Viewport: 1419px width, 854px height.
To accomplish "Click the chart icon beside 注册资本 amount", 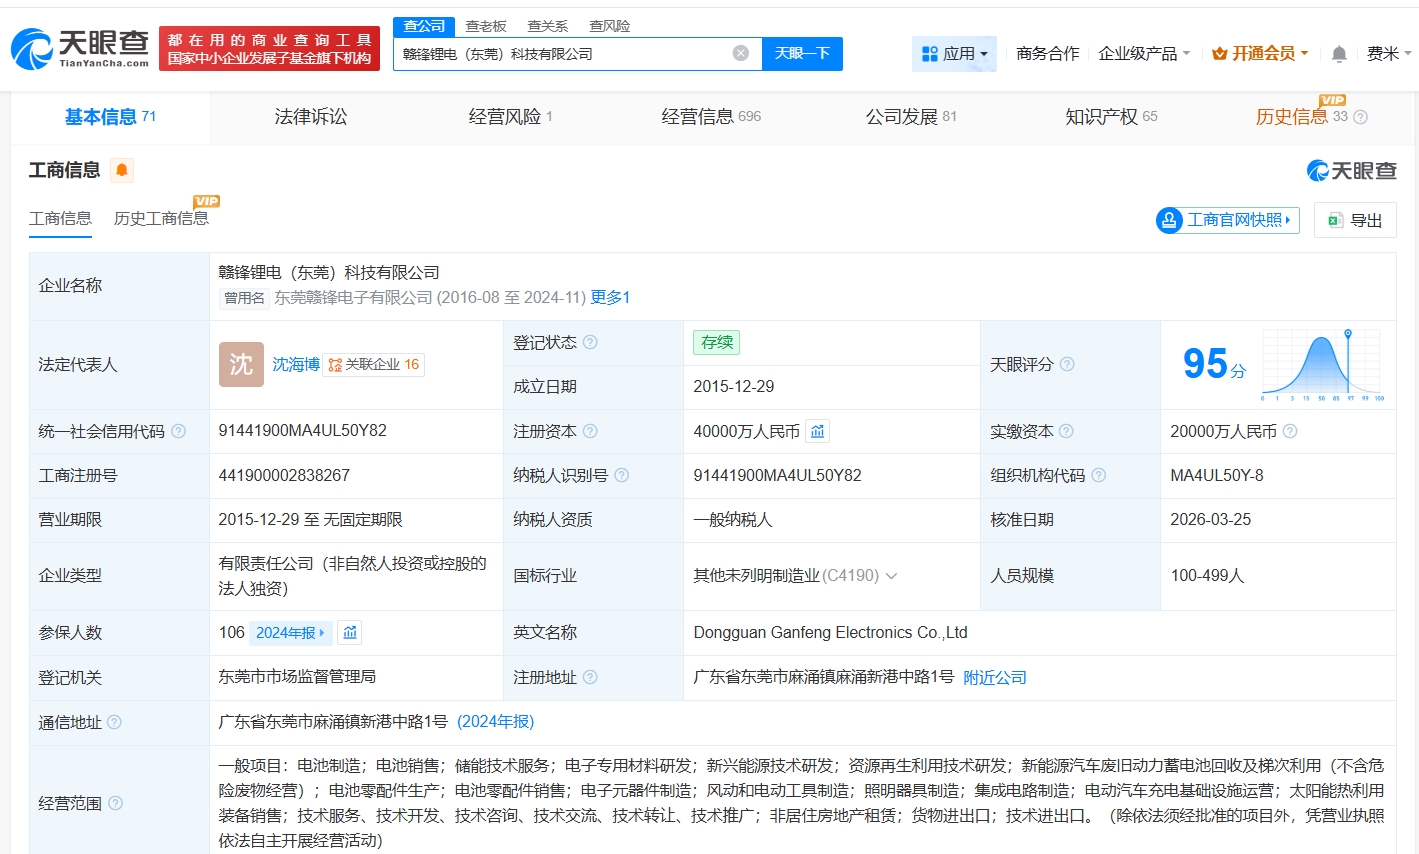I will [x=818, y=430].
